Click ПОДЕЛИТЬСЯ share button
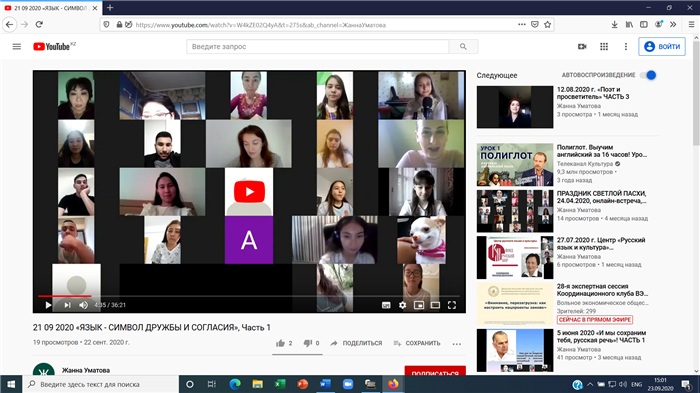The image size is (700, 393). tap(356, 343)
